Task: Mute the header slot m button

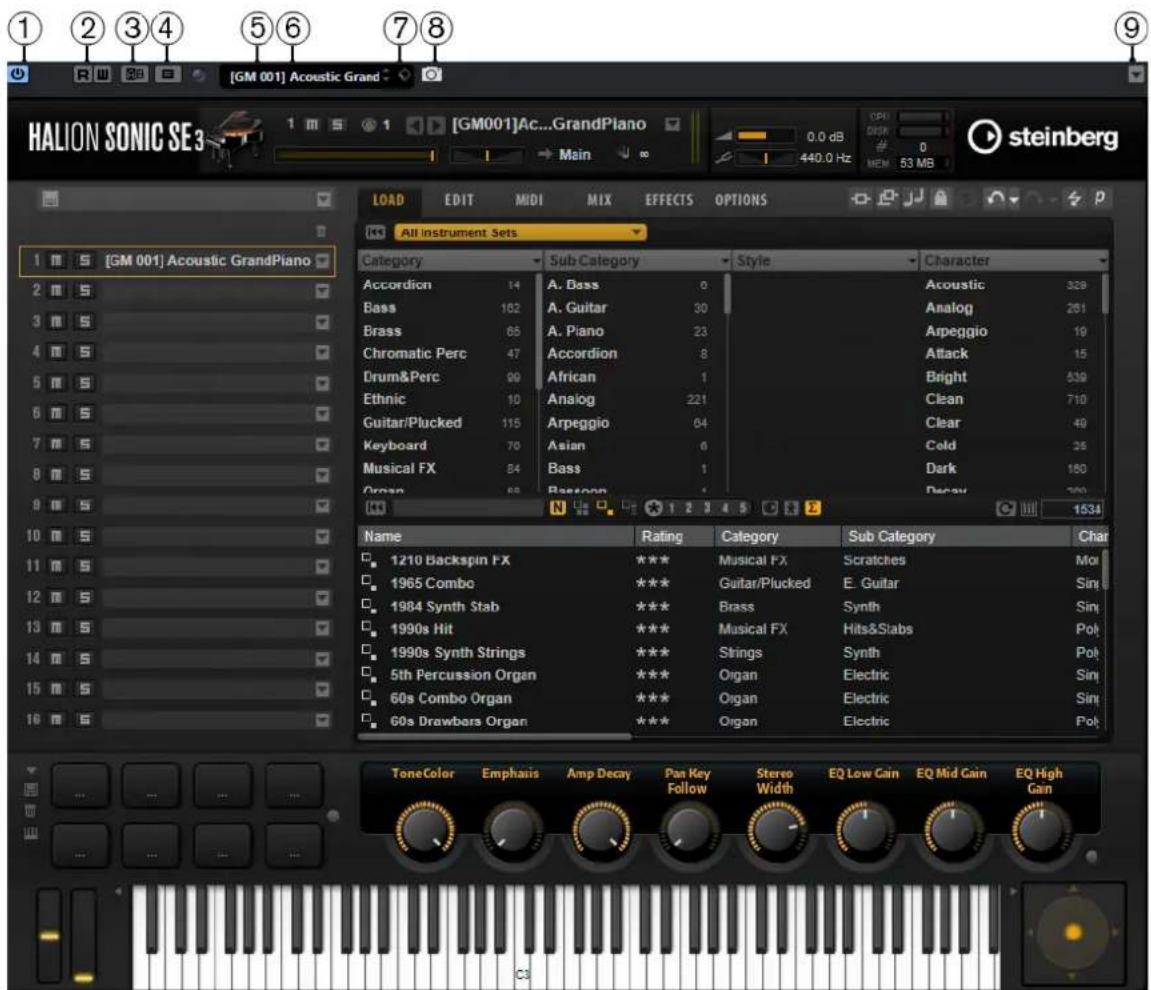Action: coord(312,125)
